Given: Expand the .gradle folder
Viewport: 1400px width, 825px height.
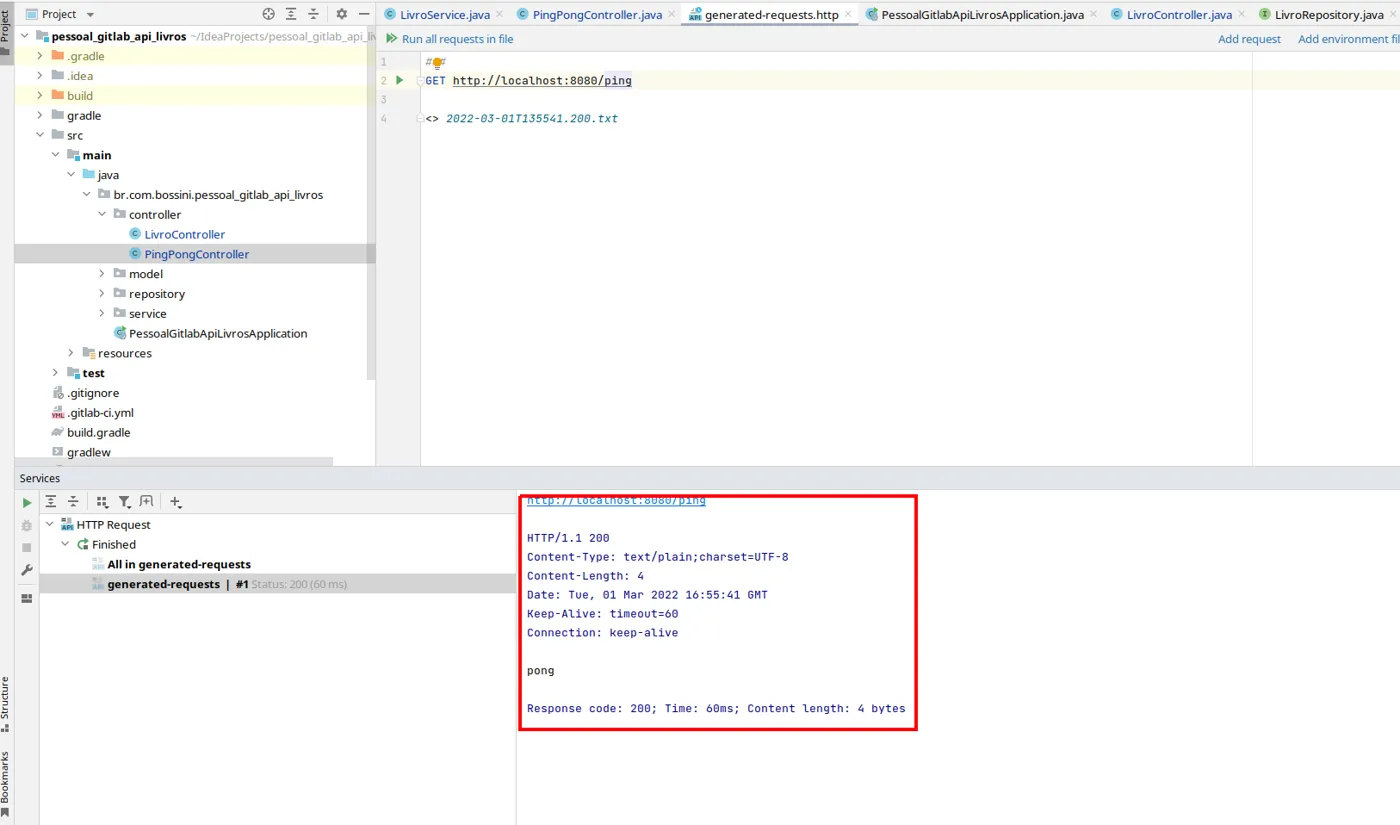Looking at the screenshot, I should click(41, 56).
